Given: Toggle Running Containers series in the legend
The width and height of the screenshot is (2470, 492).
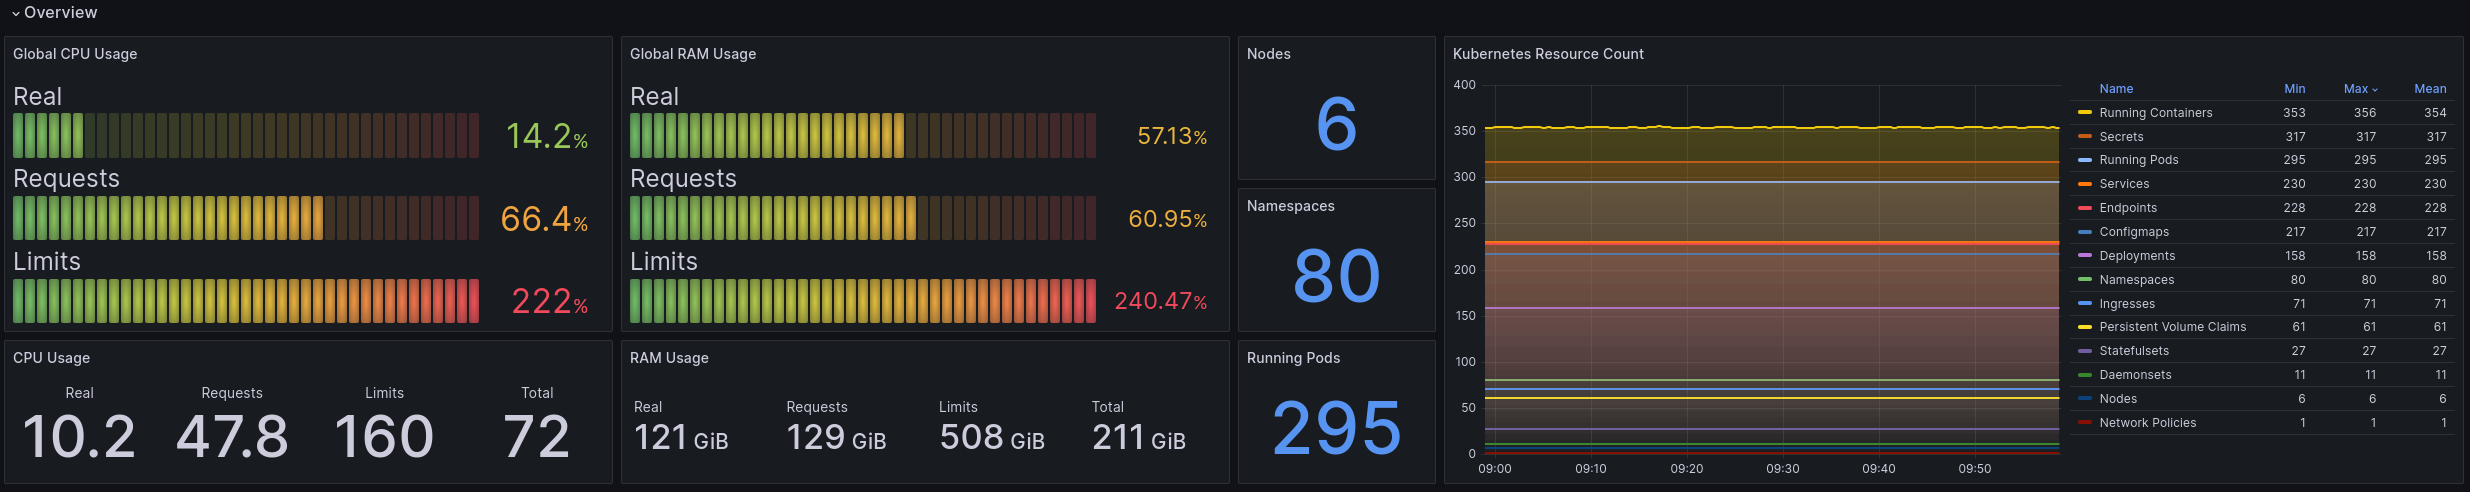Looking at the screenshot, I should [2155, 113].
